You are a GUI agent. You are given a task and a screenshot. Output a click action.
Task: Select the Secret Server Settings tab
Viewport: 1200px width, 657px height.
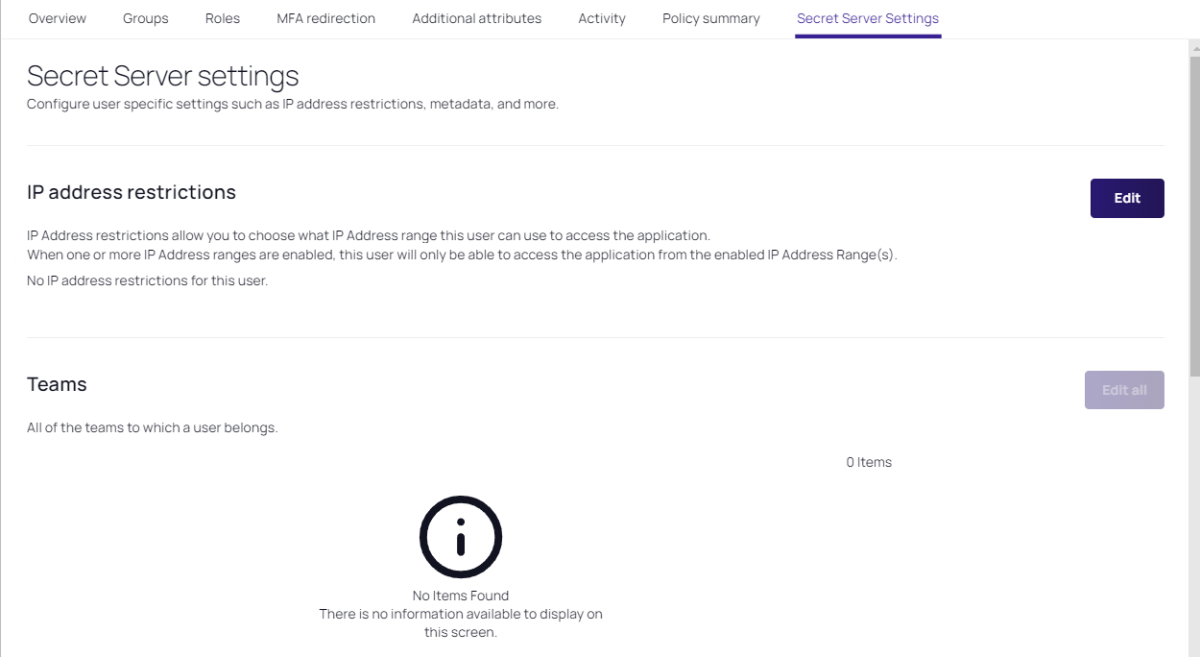(x=867, y=18)
